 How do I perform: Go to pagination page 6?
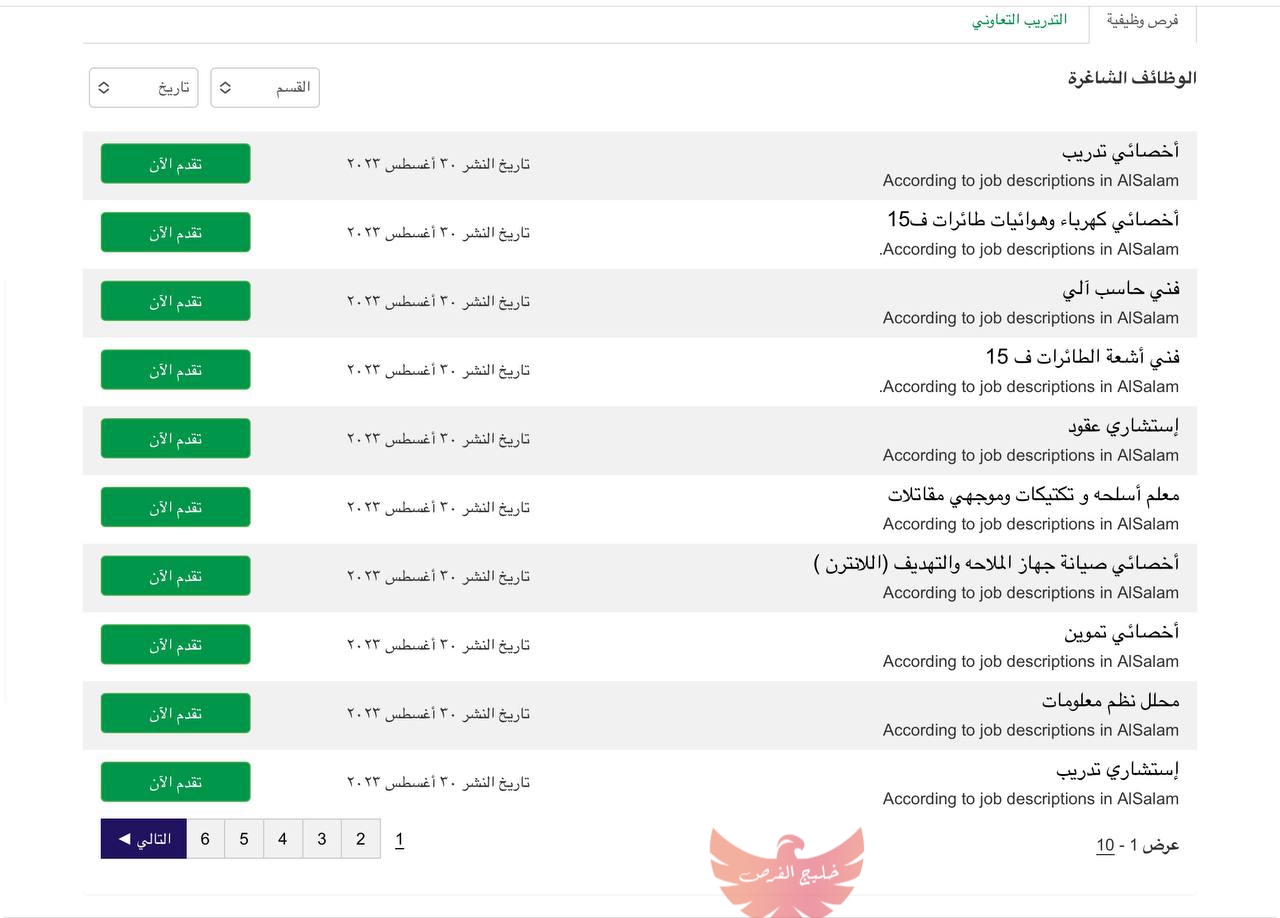pos(205,839)
